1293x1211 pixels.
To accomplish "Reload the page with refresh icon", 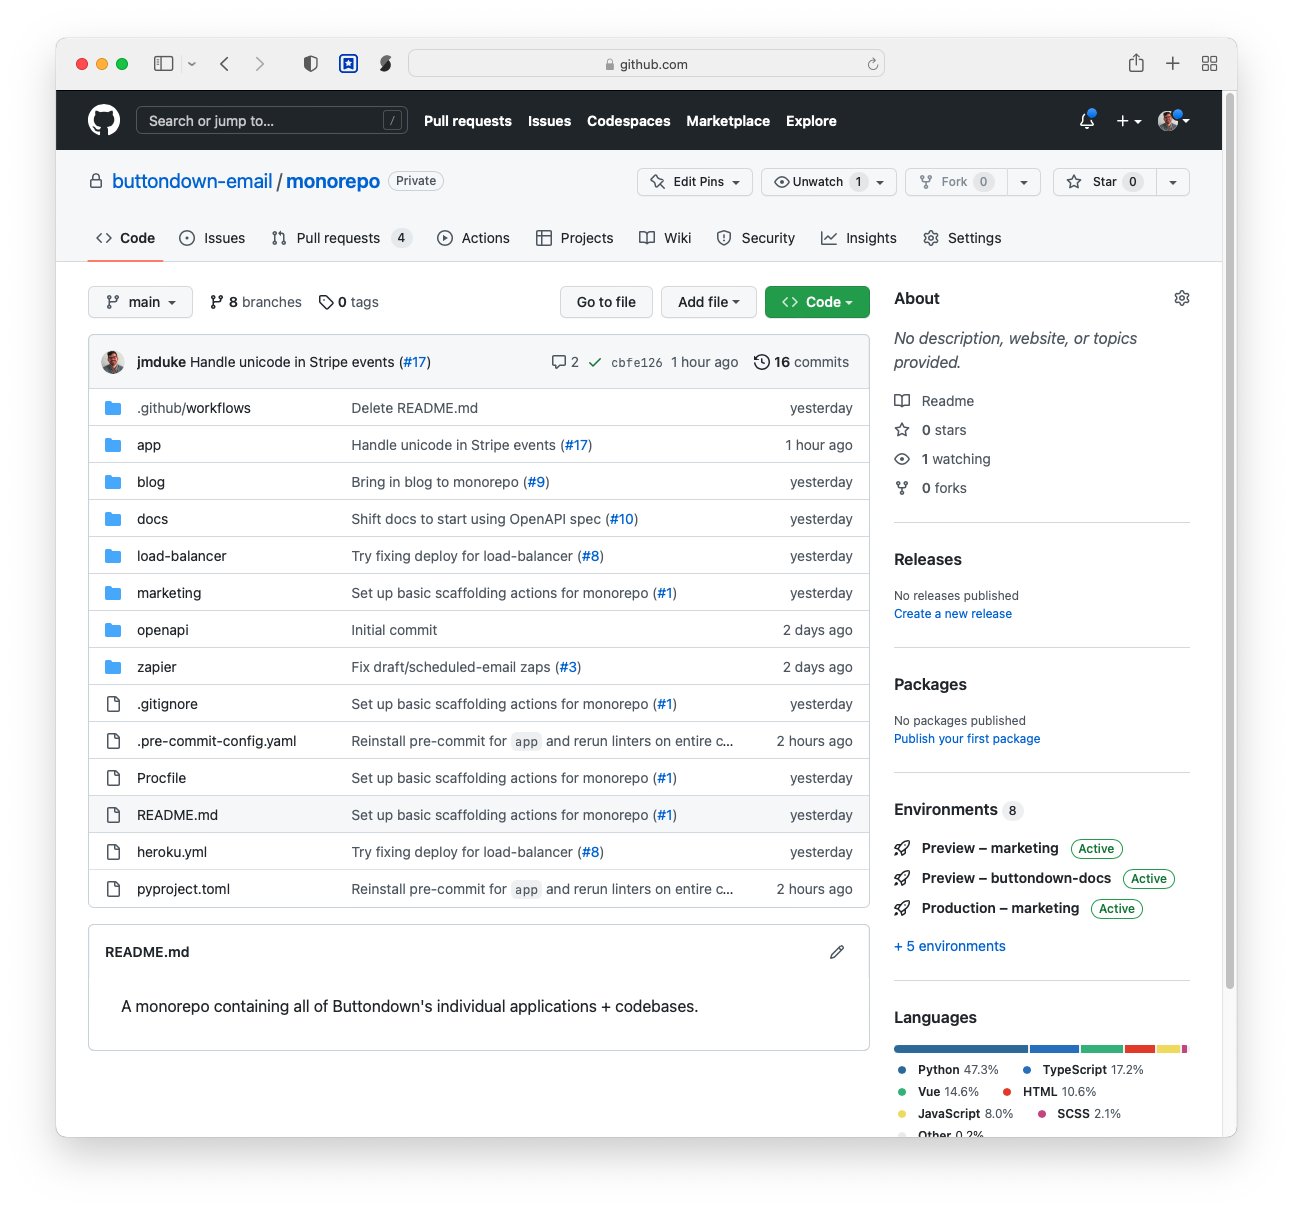I will [x=872, y=64].
